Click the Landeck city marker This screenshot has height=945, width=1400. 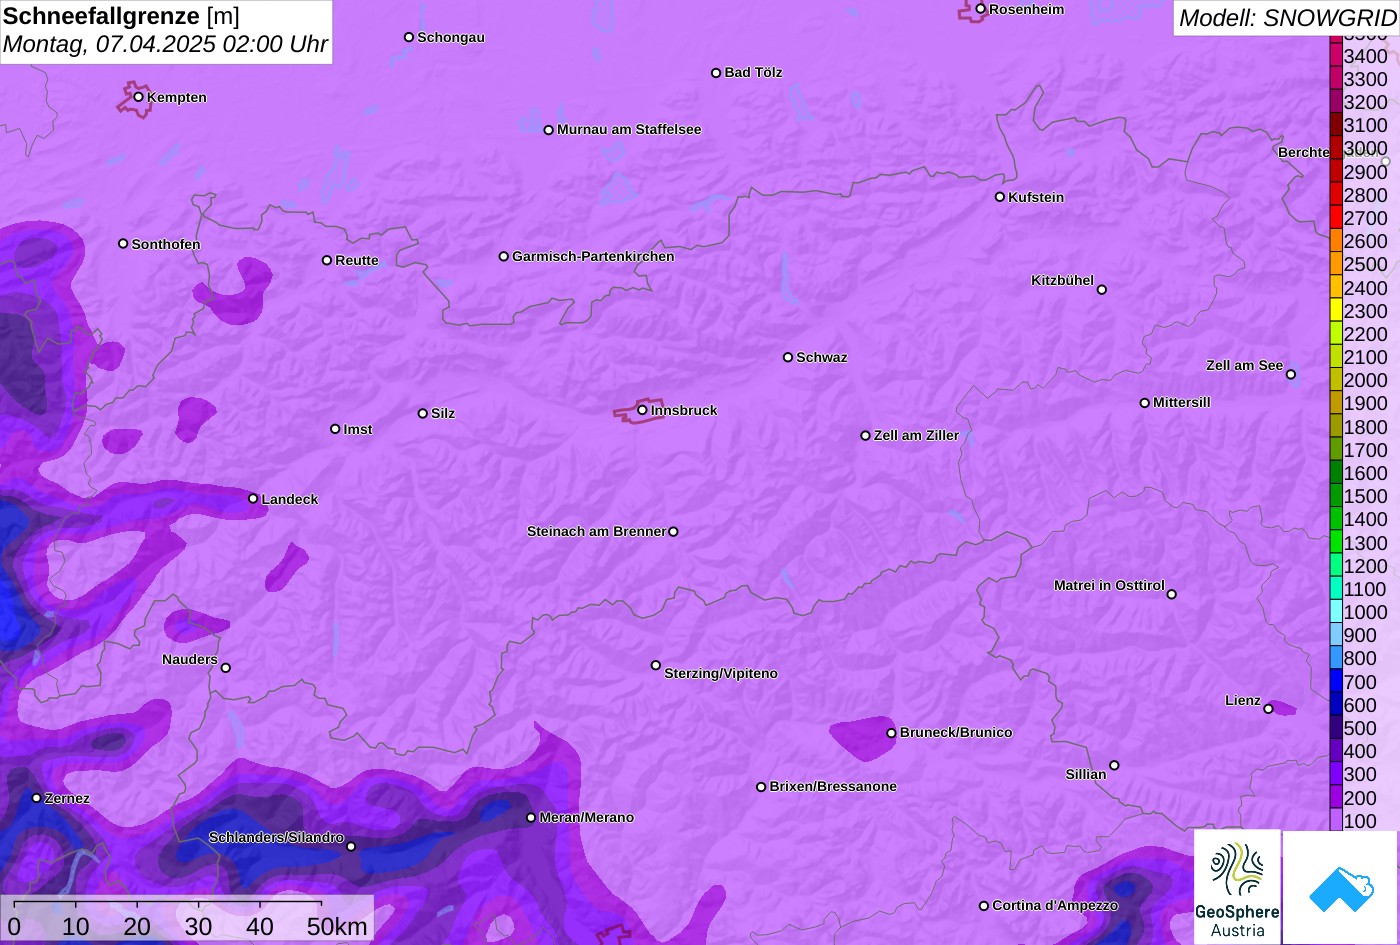point(253,499)
